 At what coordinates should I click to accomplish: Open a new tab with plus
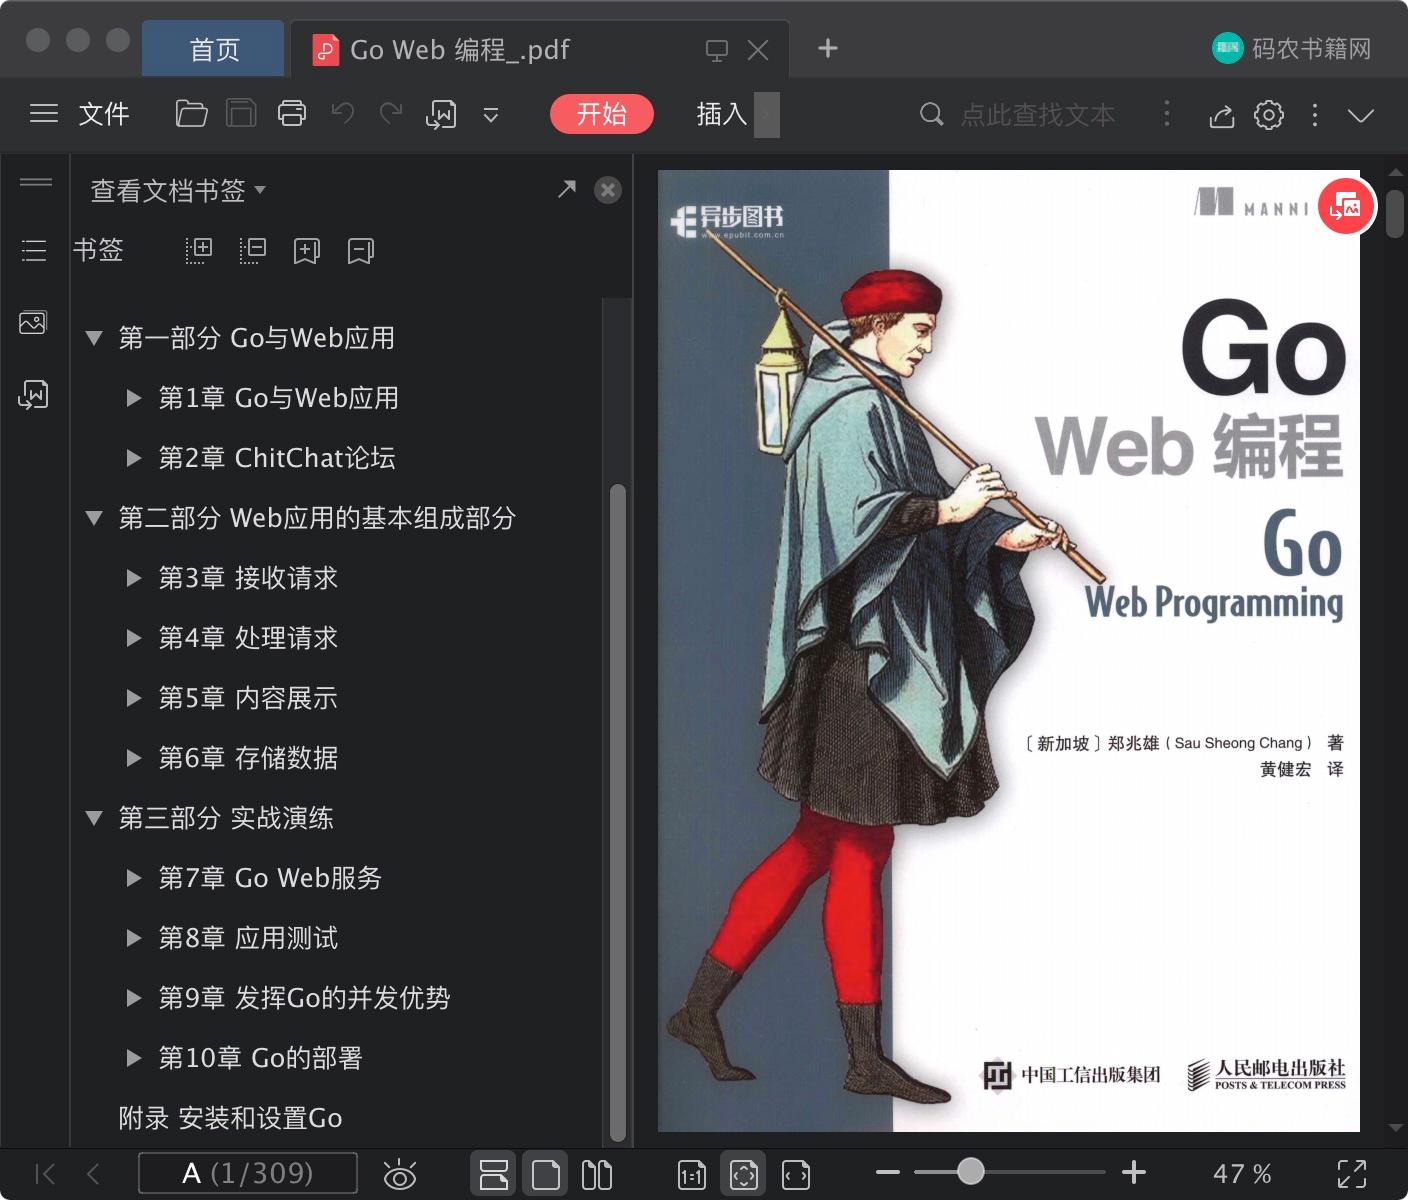[827, 48]
